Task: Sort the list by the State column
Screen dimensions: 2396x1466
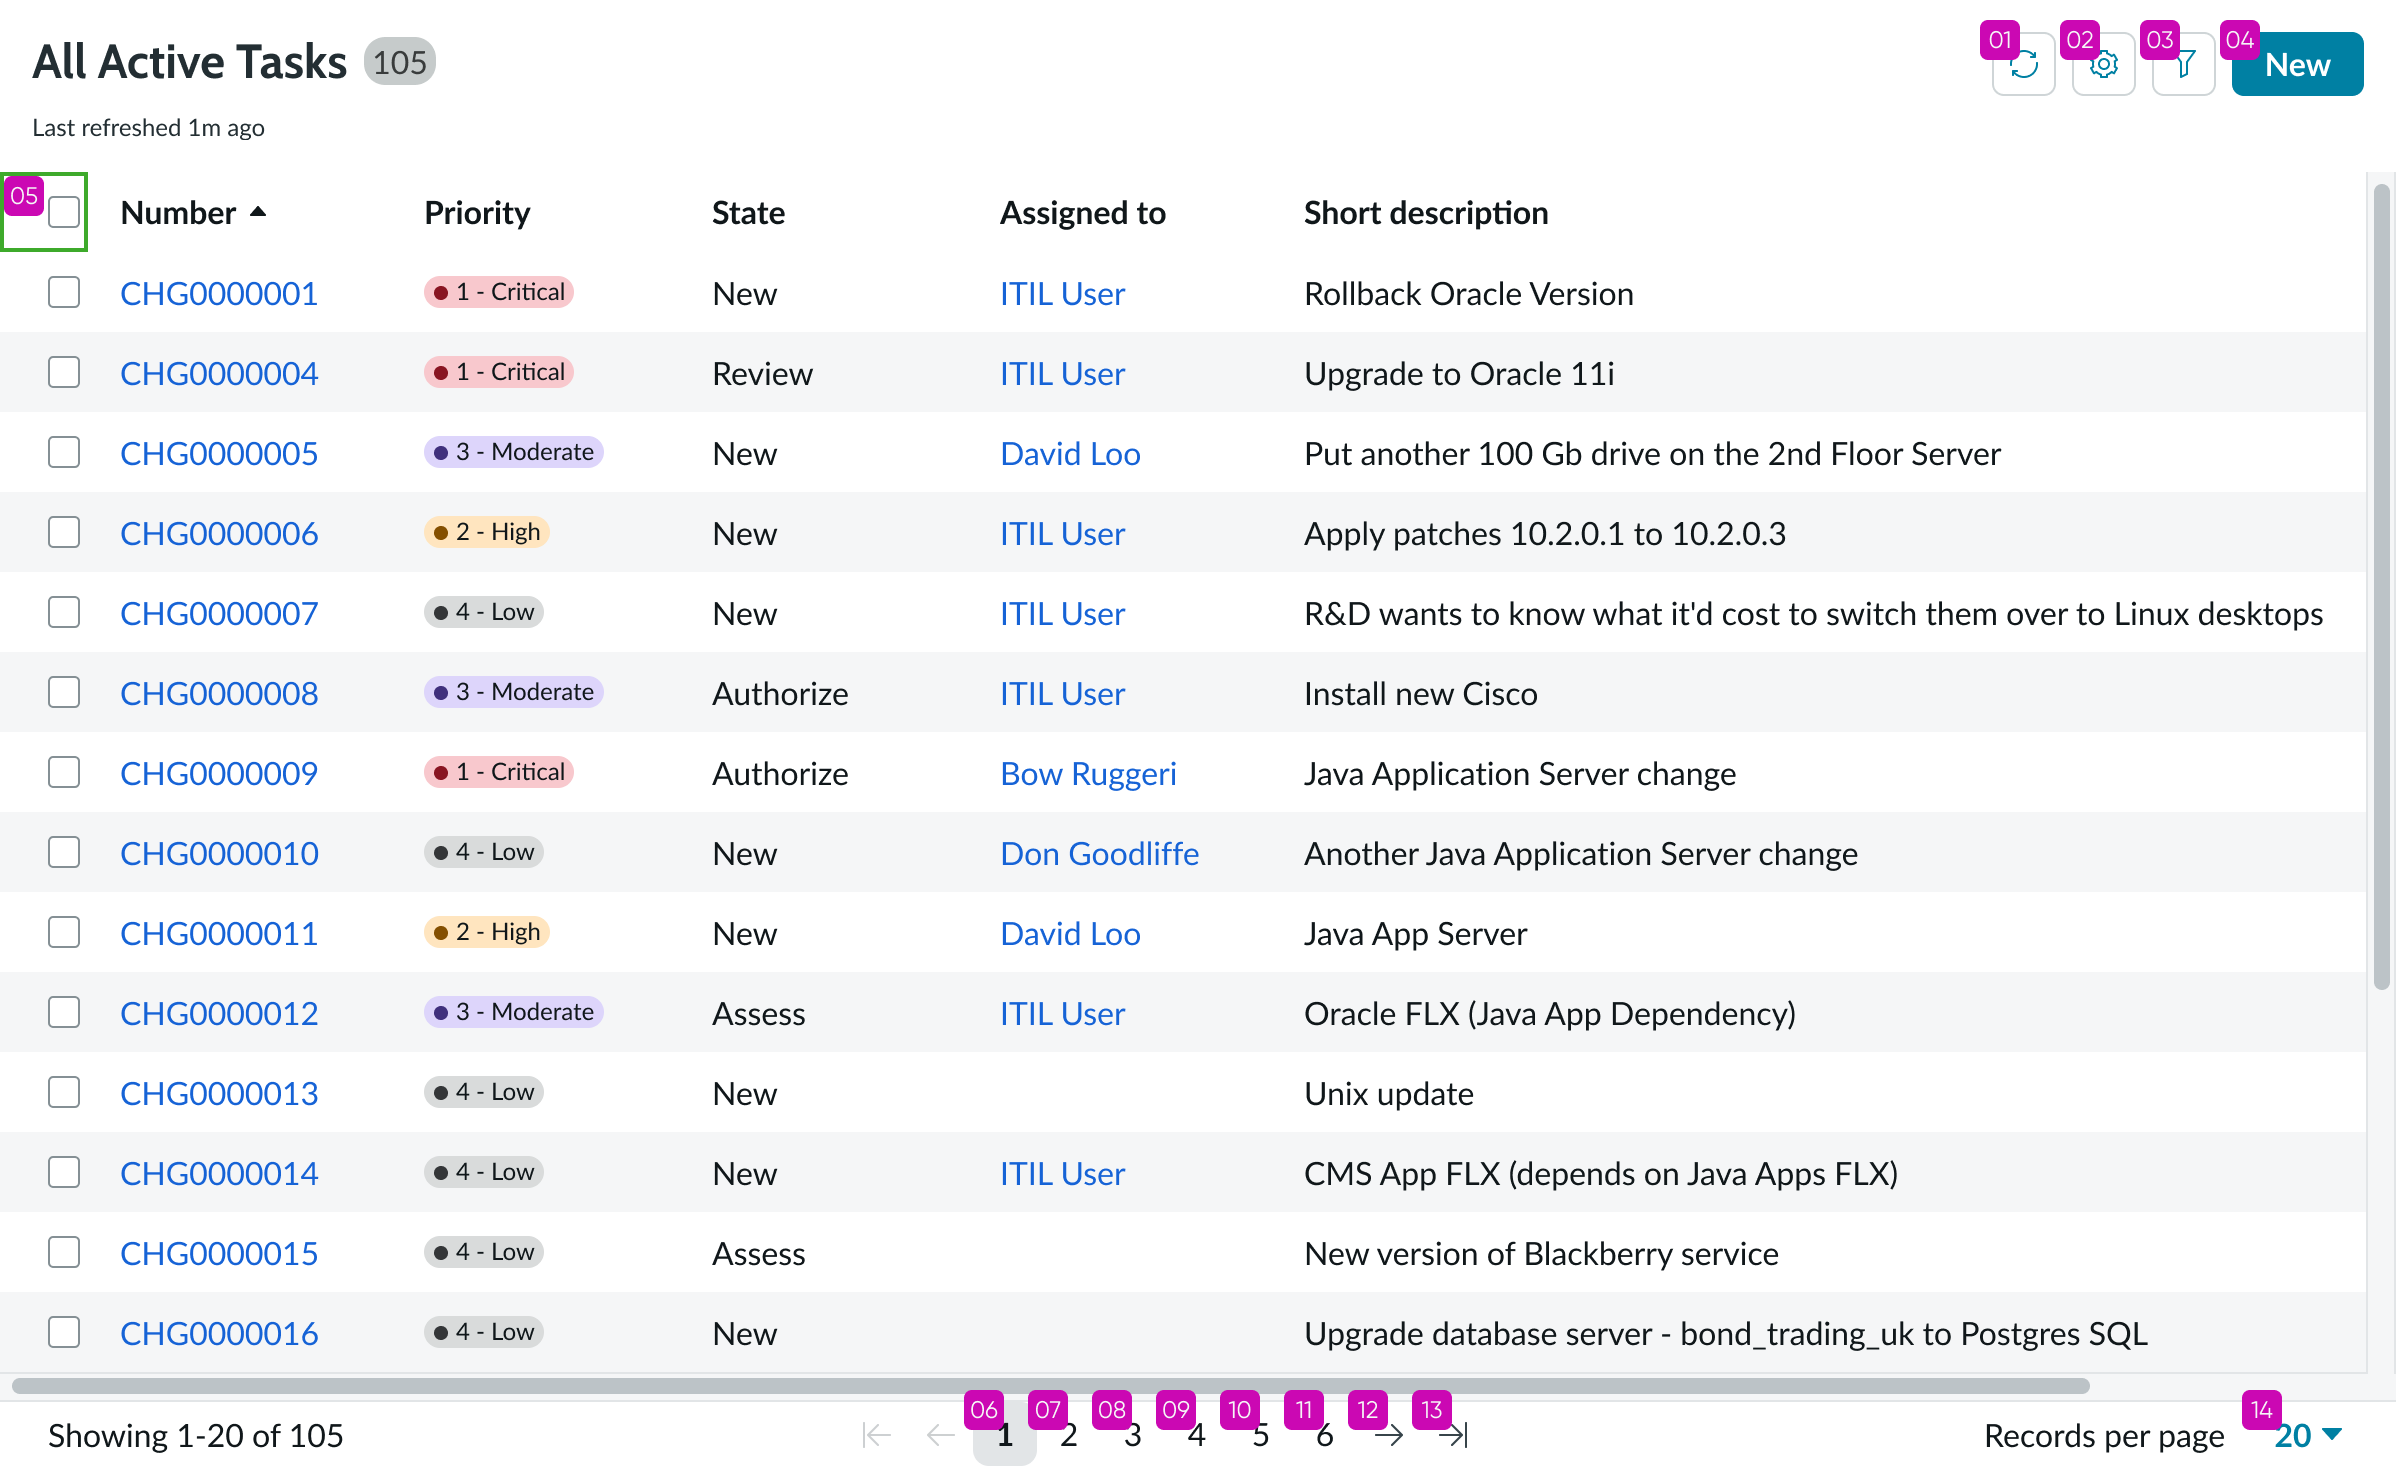Action: point(748,212)
